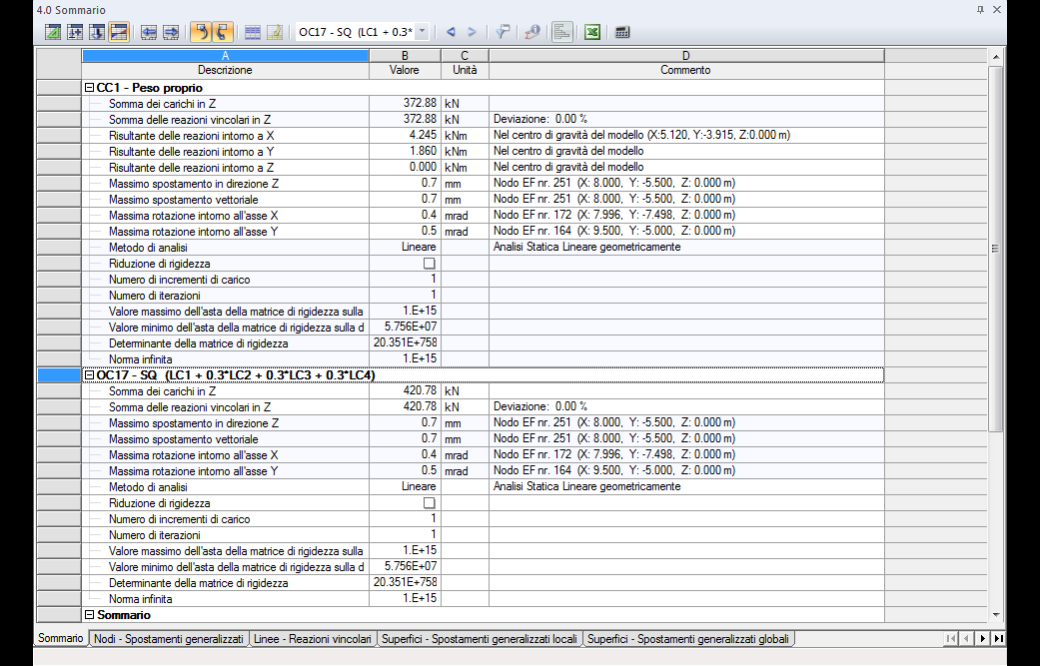Select column B header
Screen dimensions: 1040x666
[405, 56]
